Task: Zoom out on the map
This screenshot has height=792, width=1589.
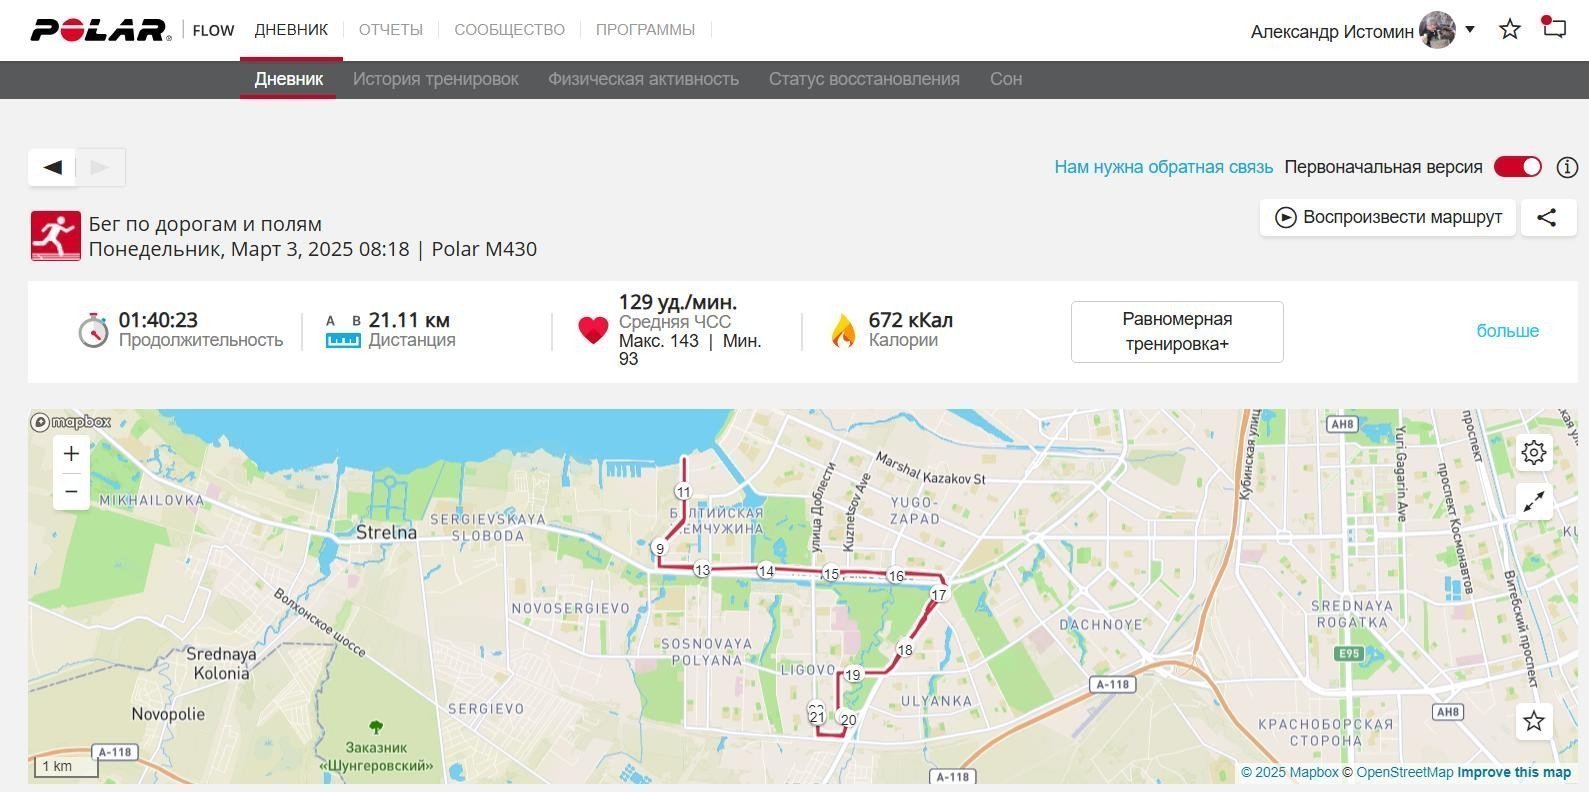Action: coord(71,491)
